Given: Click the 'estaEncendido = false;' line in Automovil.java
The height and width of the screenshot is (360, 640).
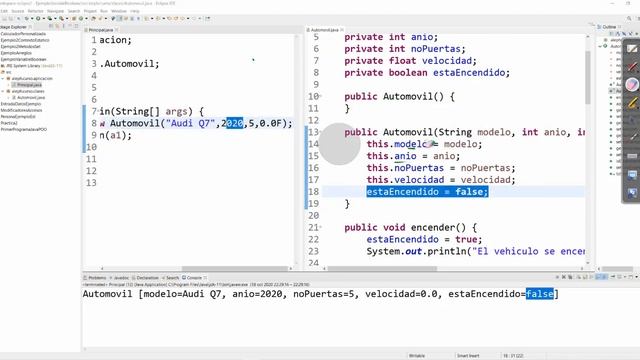Looking at the screenshot, I should coord(427,191).
